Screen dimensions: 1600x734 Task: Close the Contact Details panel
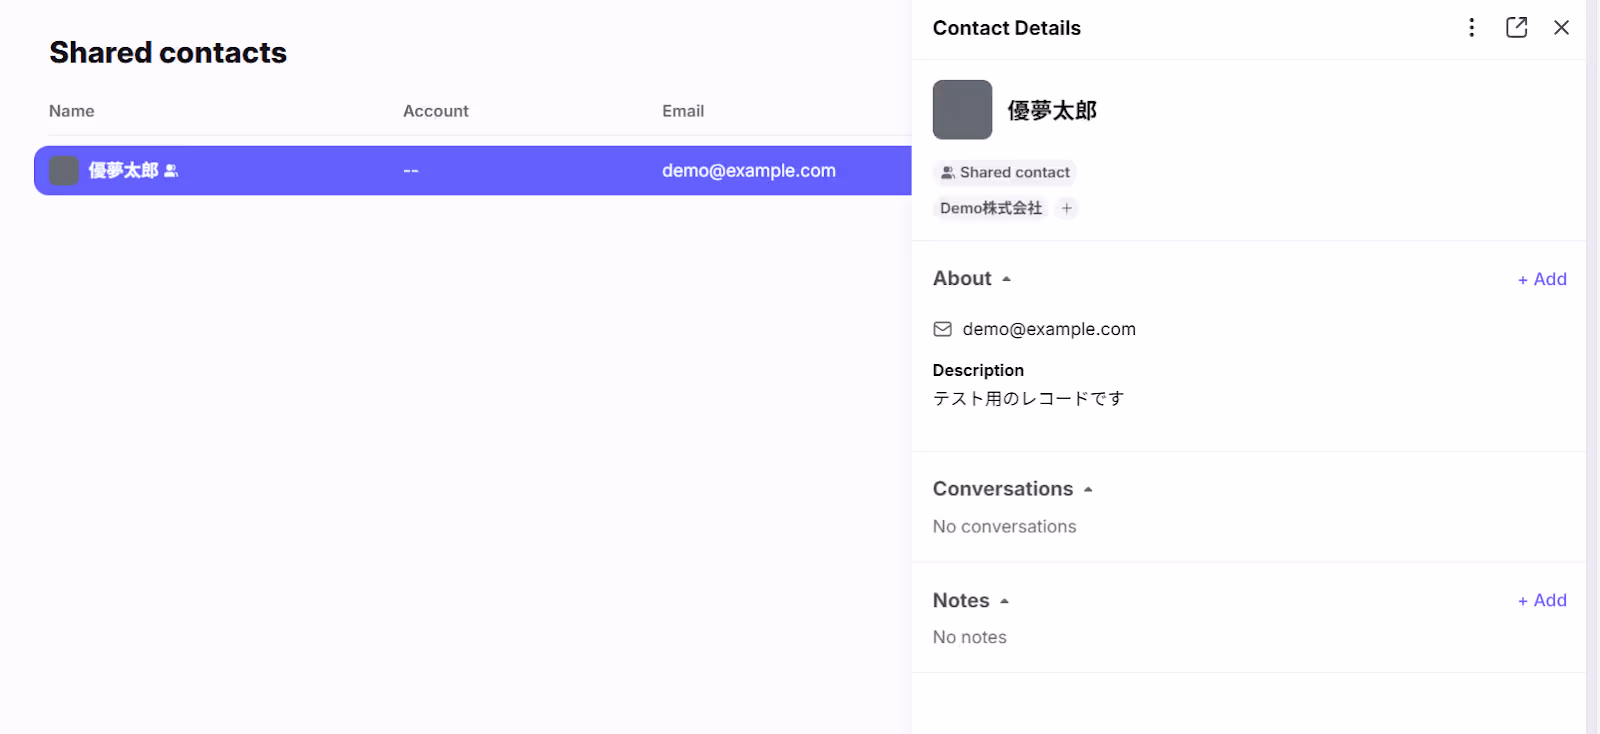(1561, 28)
